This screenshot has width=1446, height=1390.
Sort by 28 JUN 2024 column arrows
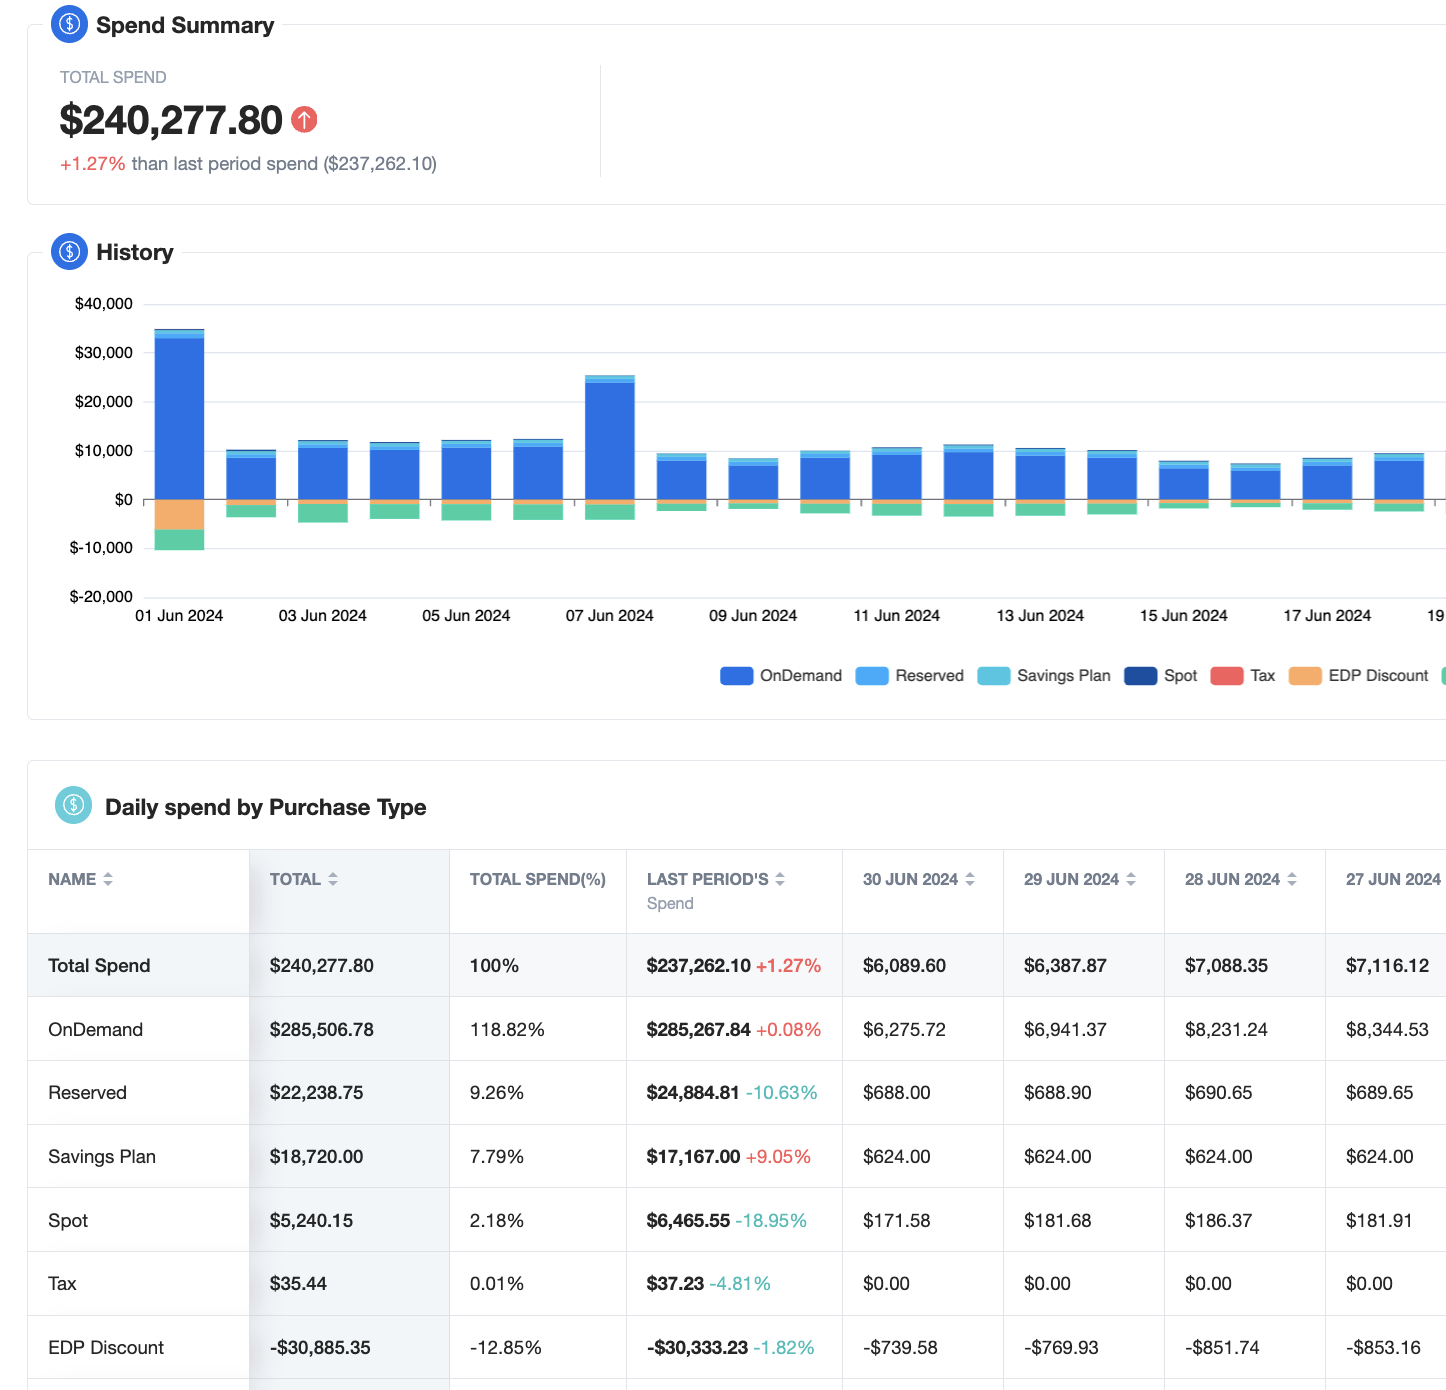point(1292,879)
